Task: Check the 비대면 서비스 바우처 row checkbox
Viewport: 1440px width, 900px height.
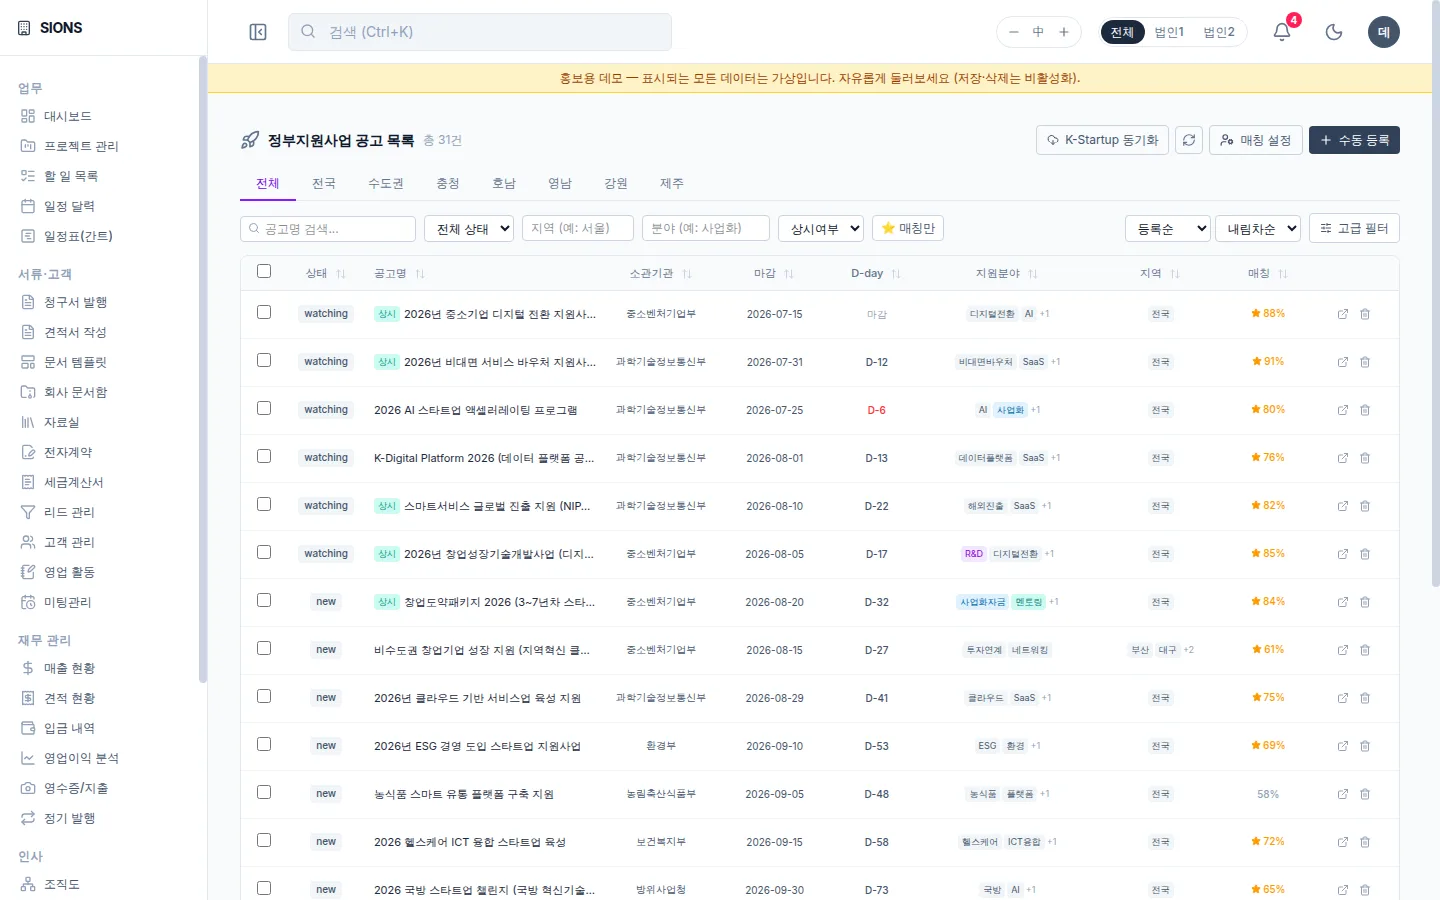Action: tap(264, 360)
